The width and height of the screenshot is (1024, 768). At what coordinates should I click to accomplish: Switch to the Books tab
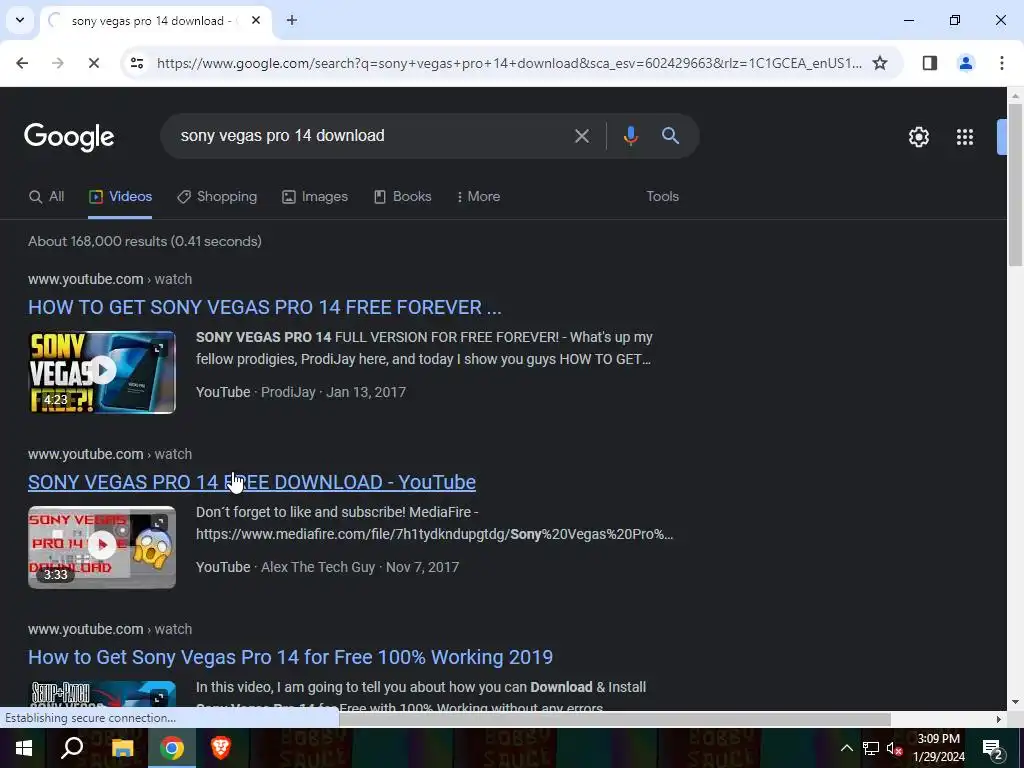click(402, 197)
